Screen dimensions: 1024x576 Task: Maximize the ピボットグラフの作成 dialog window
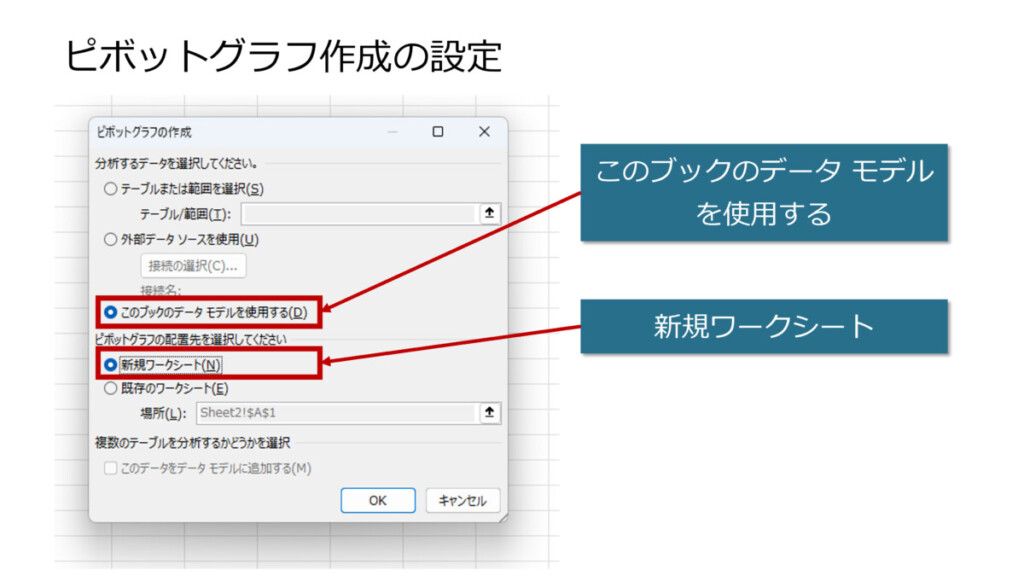[438, 132]
